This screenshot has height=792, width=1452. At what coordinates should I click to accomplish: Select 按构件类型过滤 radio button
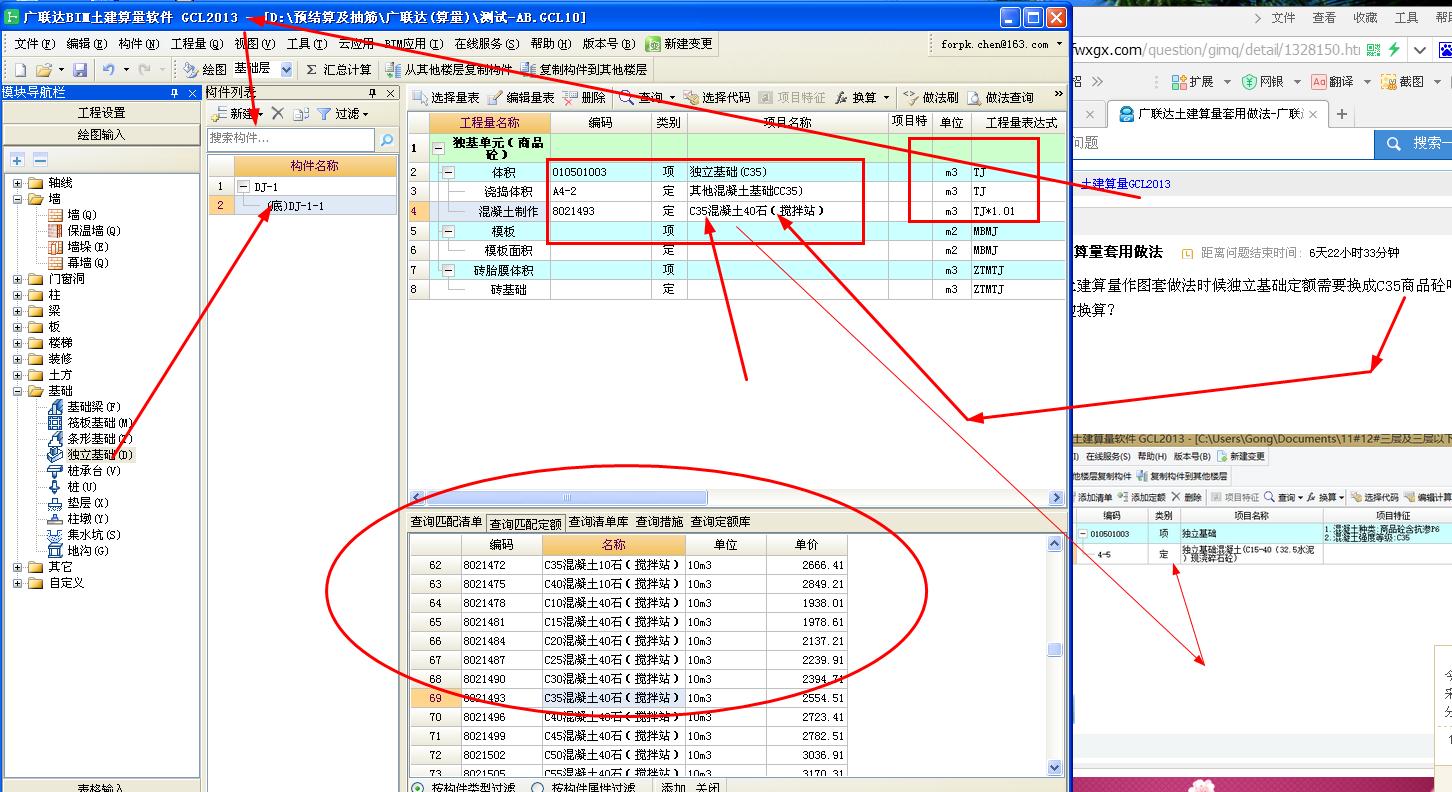[418, 788]
